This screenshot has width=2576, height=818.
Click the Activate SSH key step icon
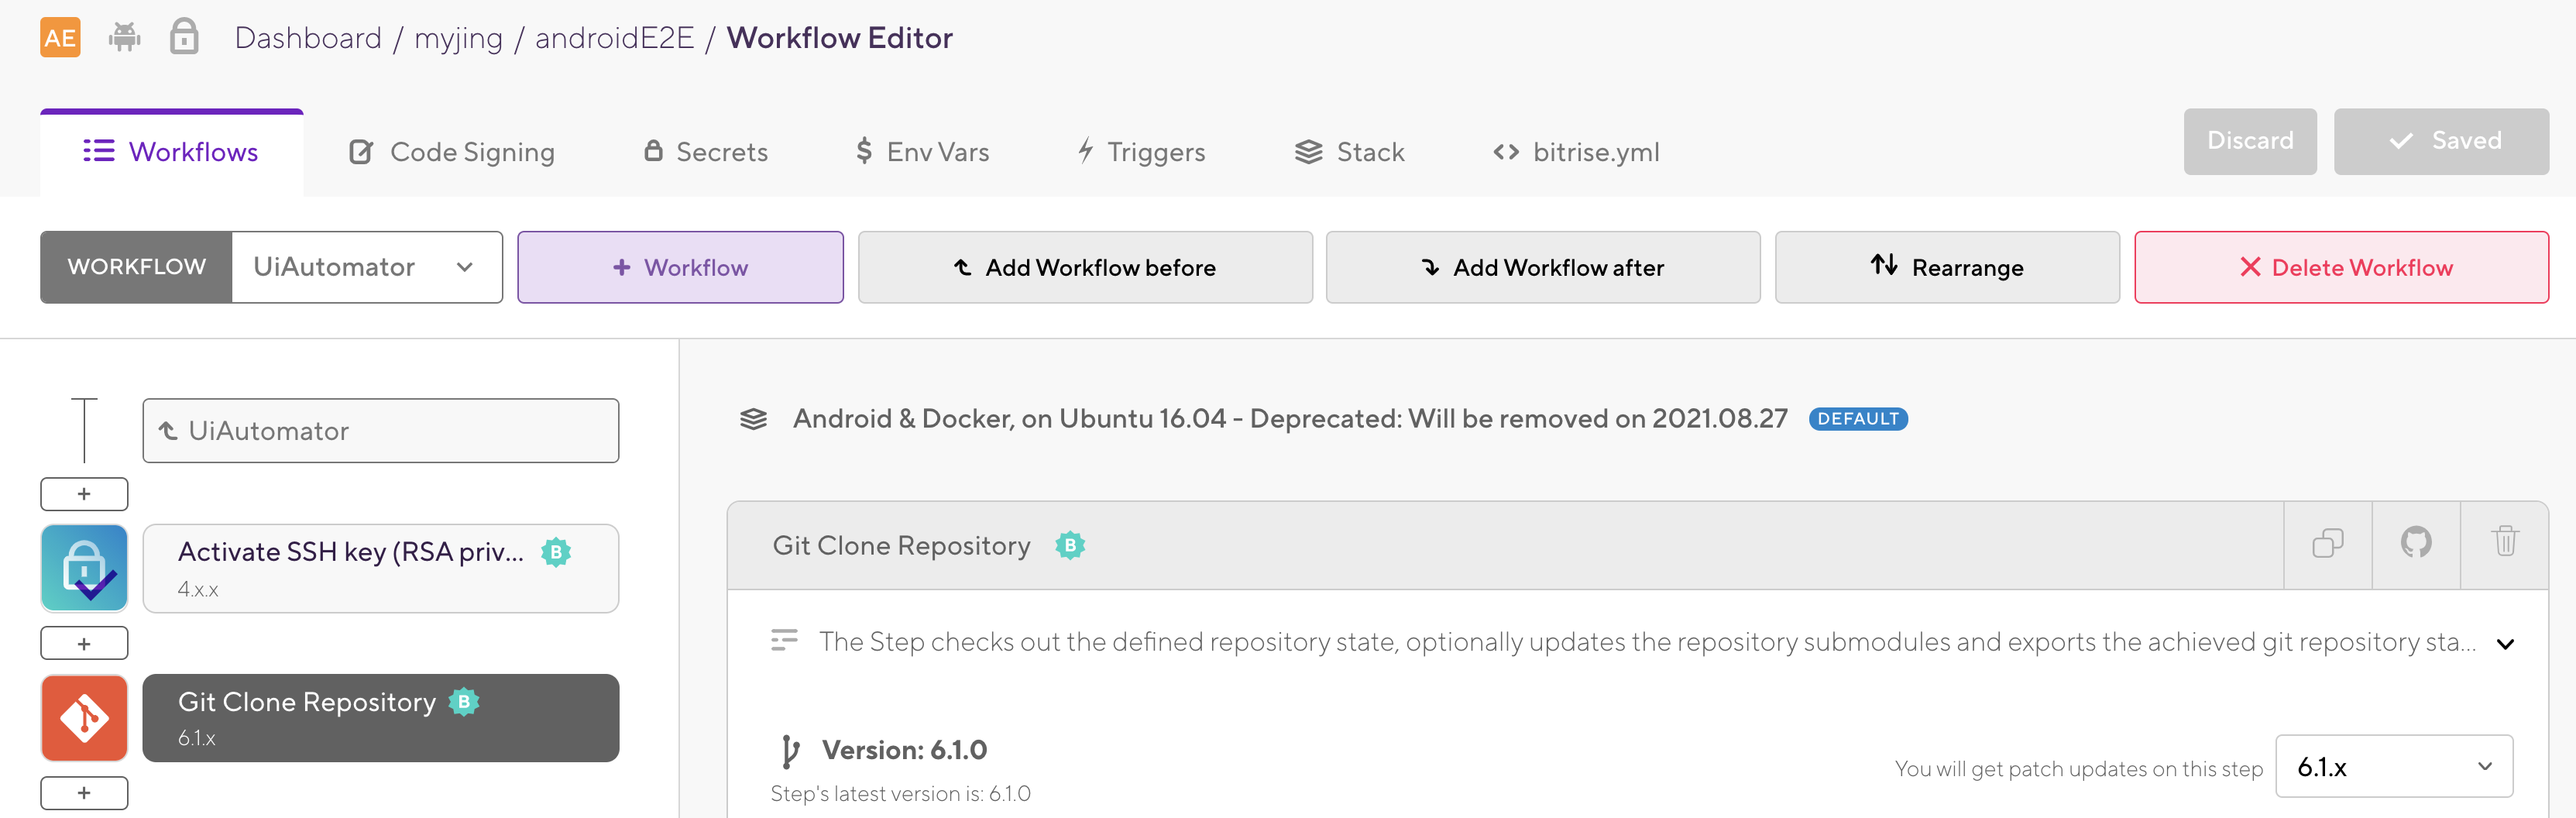(84, 567)
